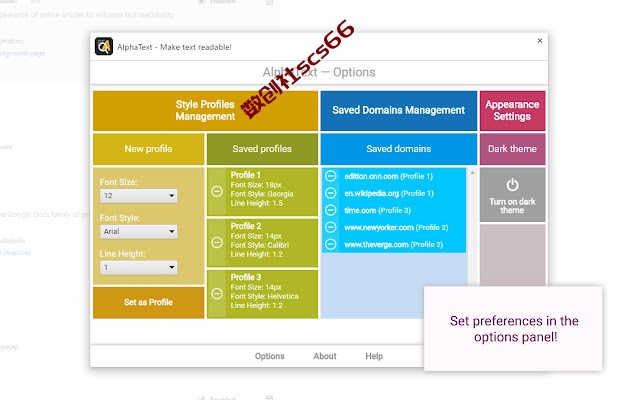
Task: Click www.newyorker.com (Profile 2) domain text
Action: [x=396, y=228]
